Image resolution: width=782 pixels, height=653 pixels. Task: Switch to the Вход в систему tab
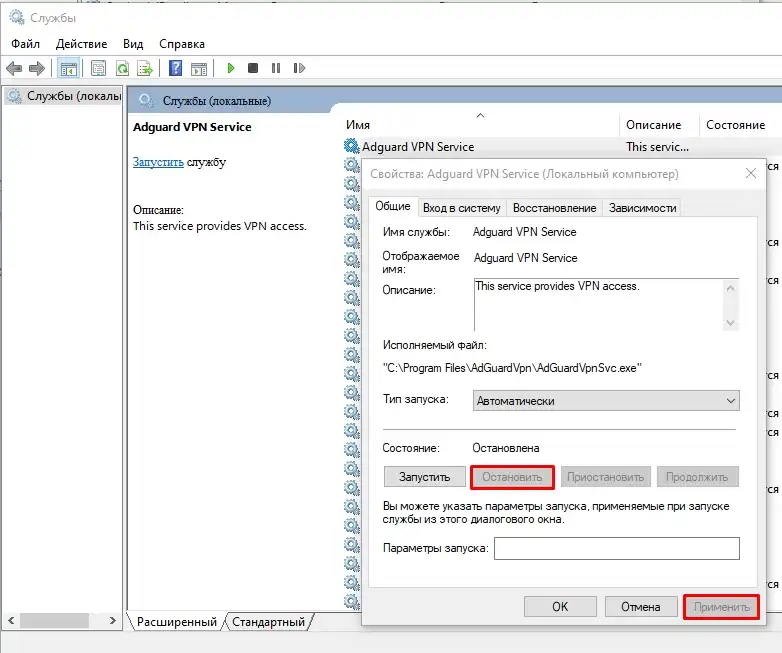[461, 208]
